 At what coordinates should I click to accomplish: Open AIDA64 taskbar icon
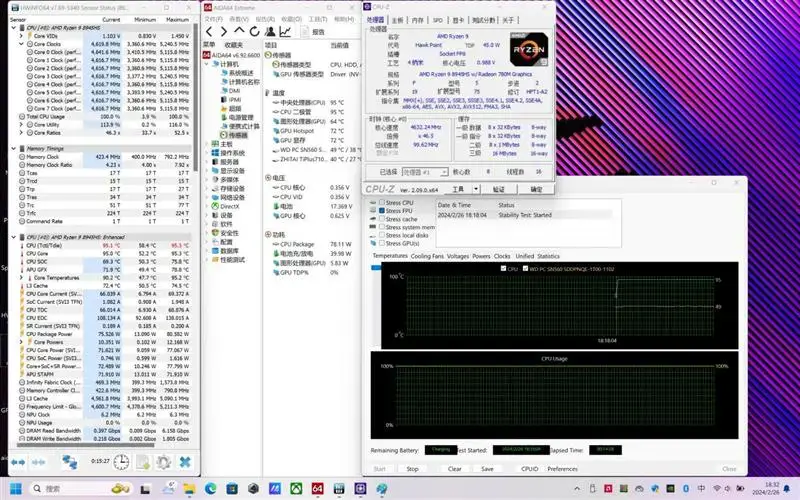(317, 489)
